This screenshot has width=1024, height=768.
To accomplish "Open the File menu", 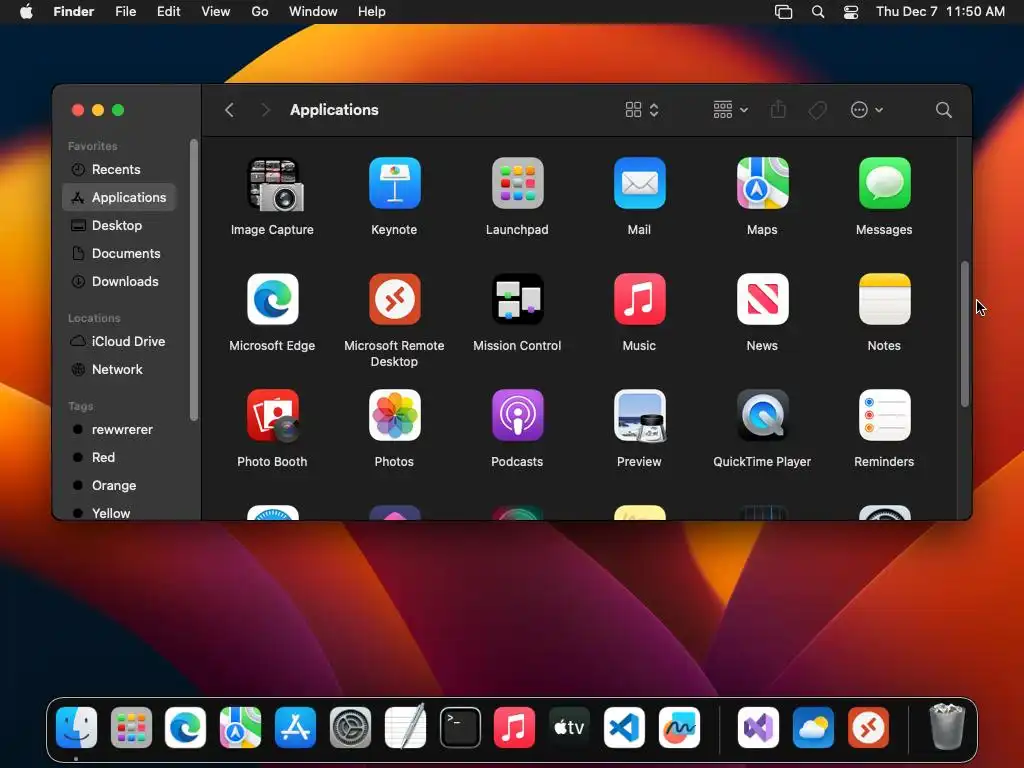I will point(125,12).
